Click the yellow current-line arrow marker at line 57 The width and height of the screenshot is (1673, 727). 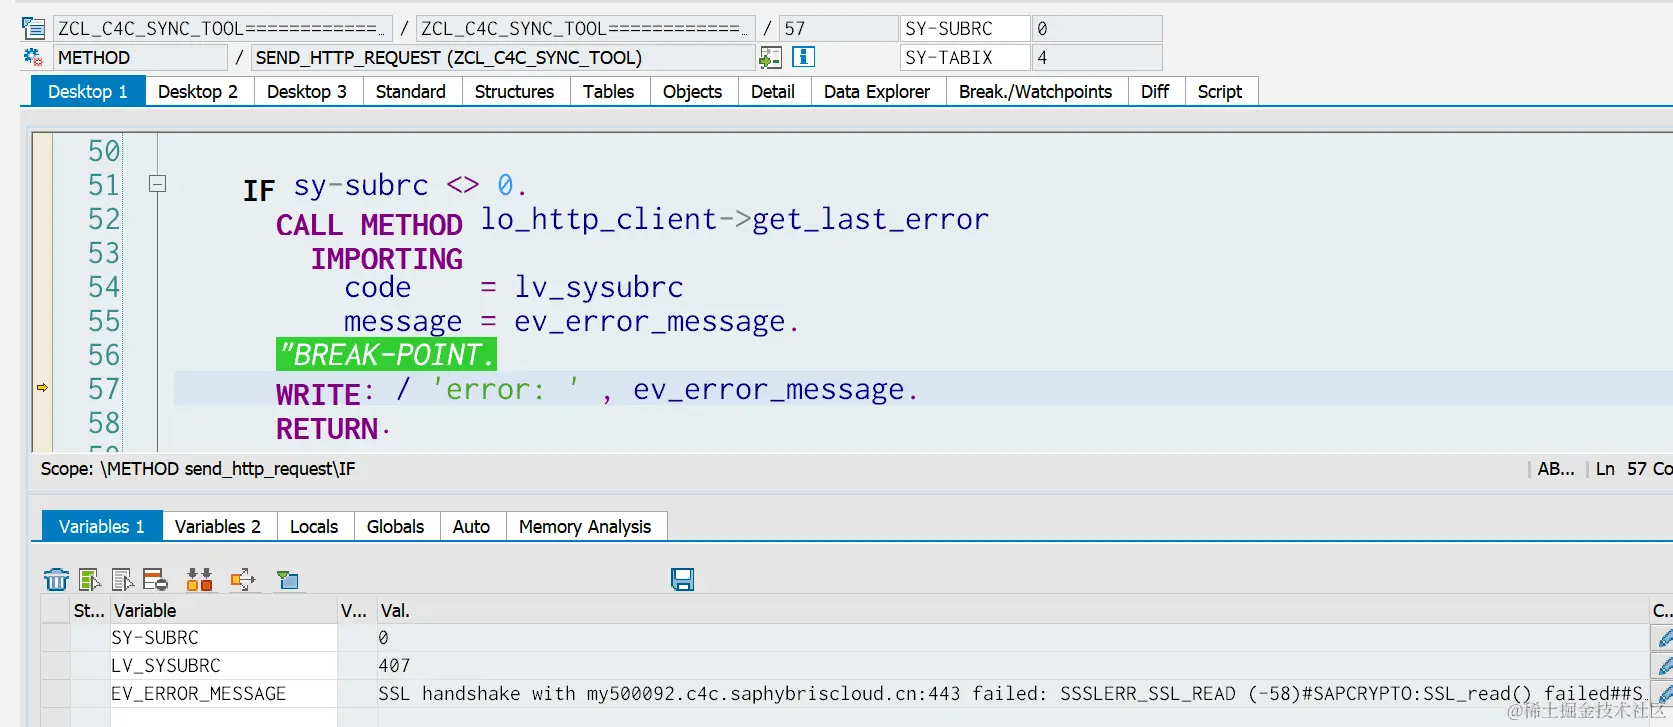point(42,387)
